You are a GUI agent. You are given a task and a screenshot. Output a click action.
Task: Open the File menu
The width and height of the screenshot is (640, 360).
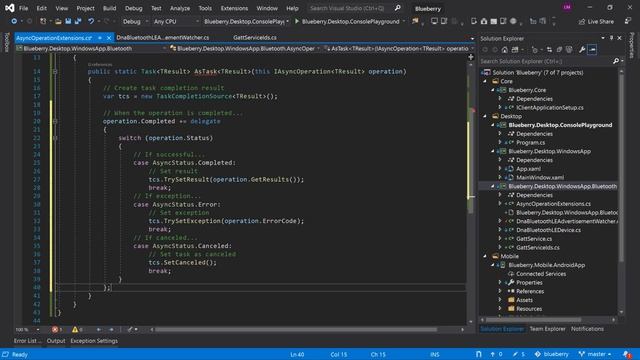click(24, 8)
